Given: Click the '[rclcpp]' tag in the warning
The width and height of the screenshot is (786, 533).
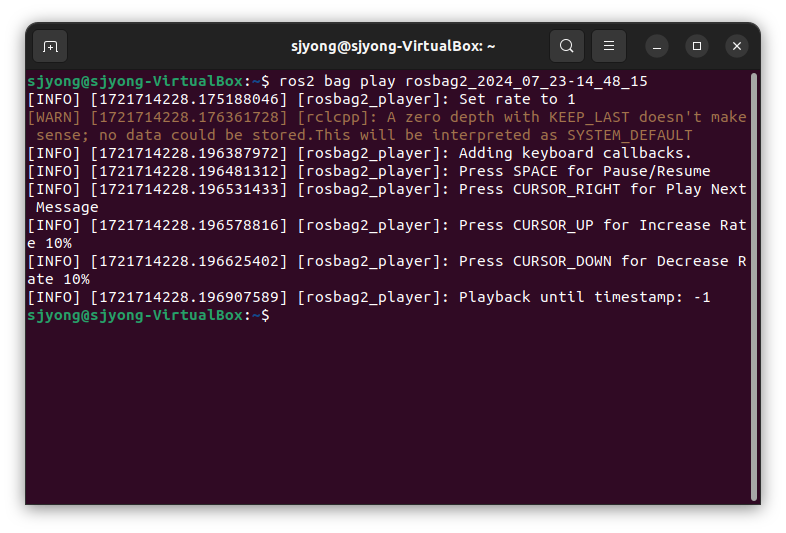Looking at the screenshot, I should [337, 117].
